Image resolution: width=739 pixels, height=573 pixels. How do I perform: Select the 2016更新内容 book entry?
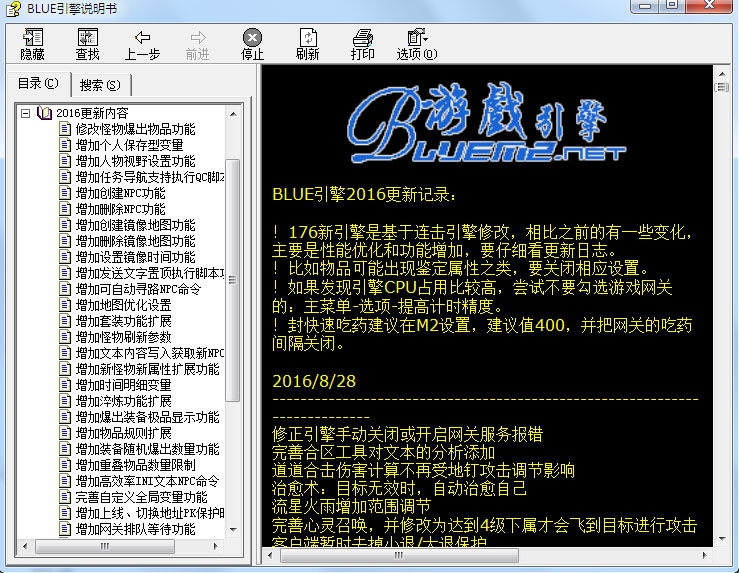pos(92,113)
